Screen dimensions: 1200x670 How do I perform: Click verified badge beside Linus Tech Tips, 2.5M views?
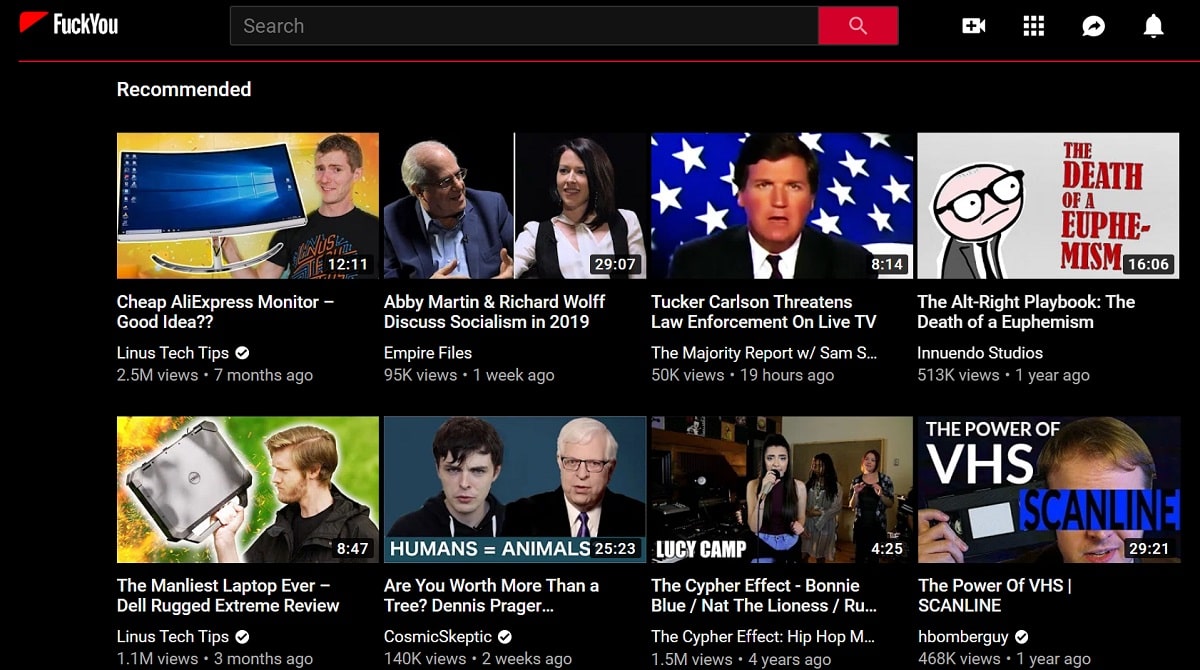point(243,353)
